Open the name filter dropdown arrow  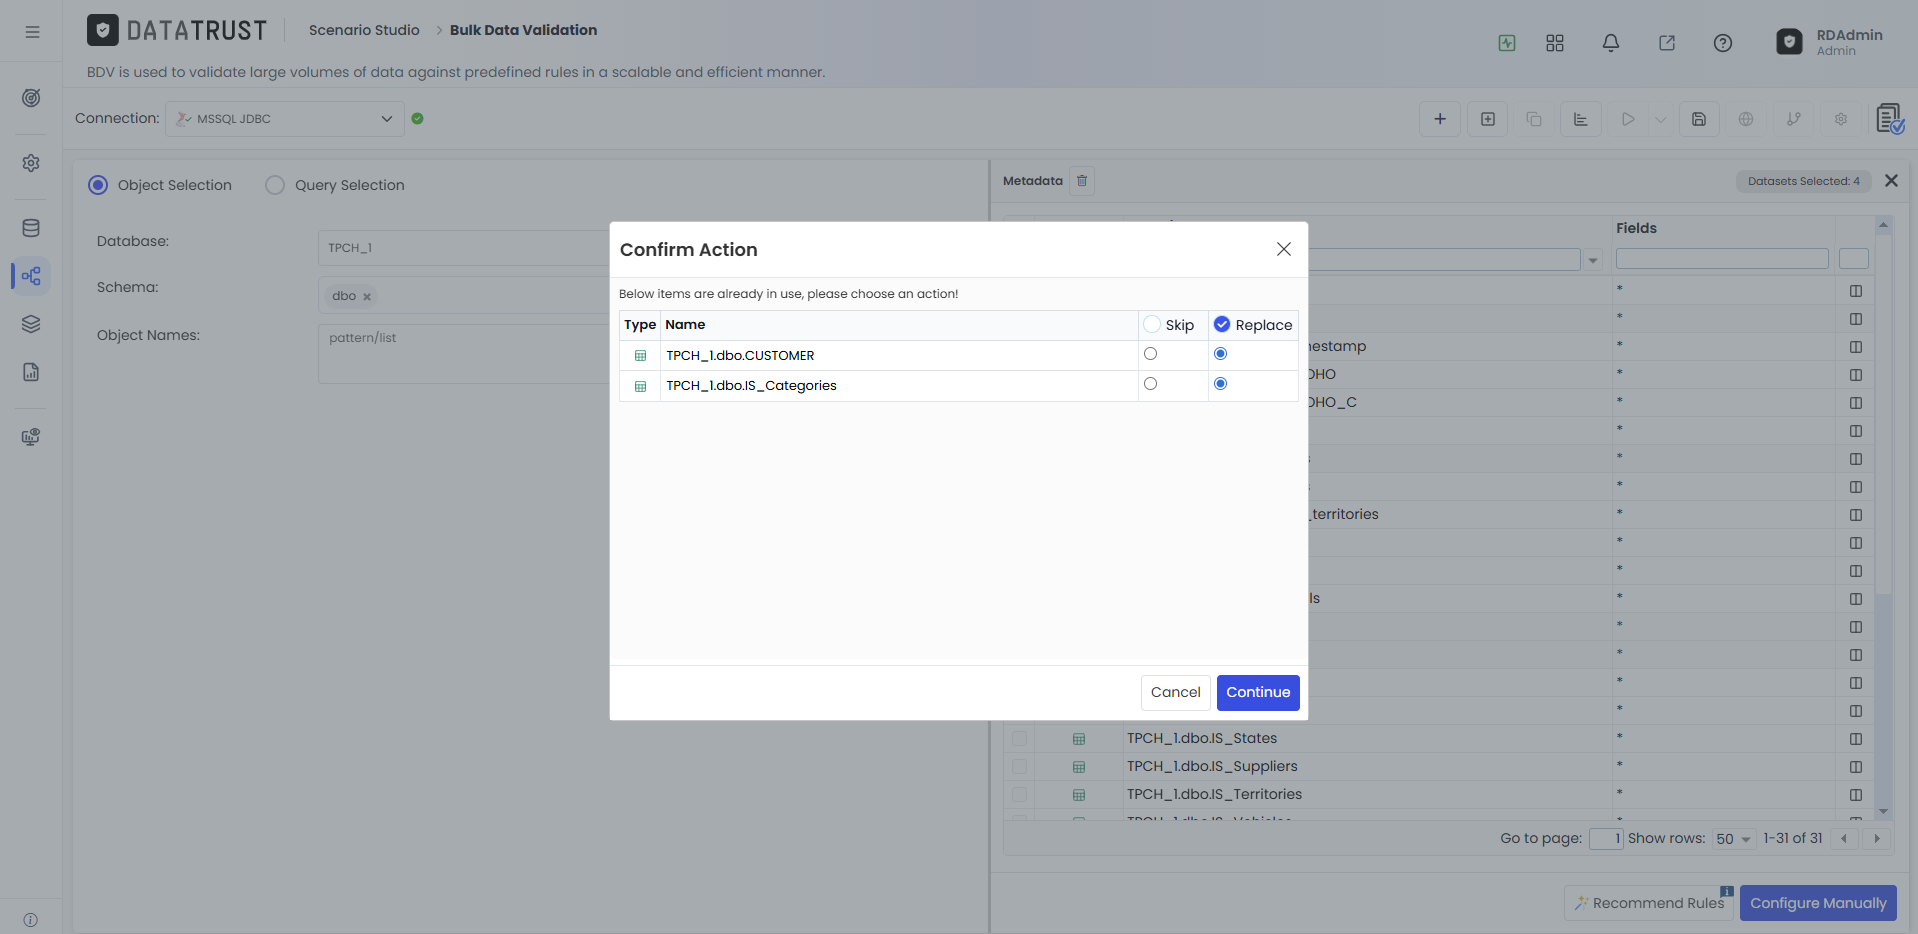[1593, 260]
